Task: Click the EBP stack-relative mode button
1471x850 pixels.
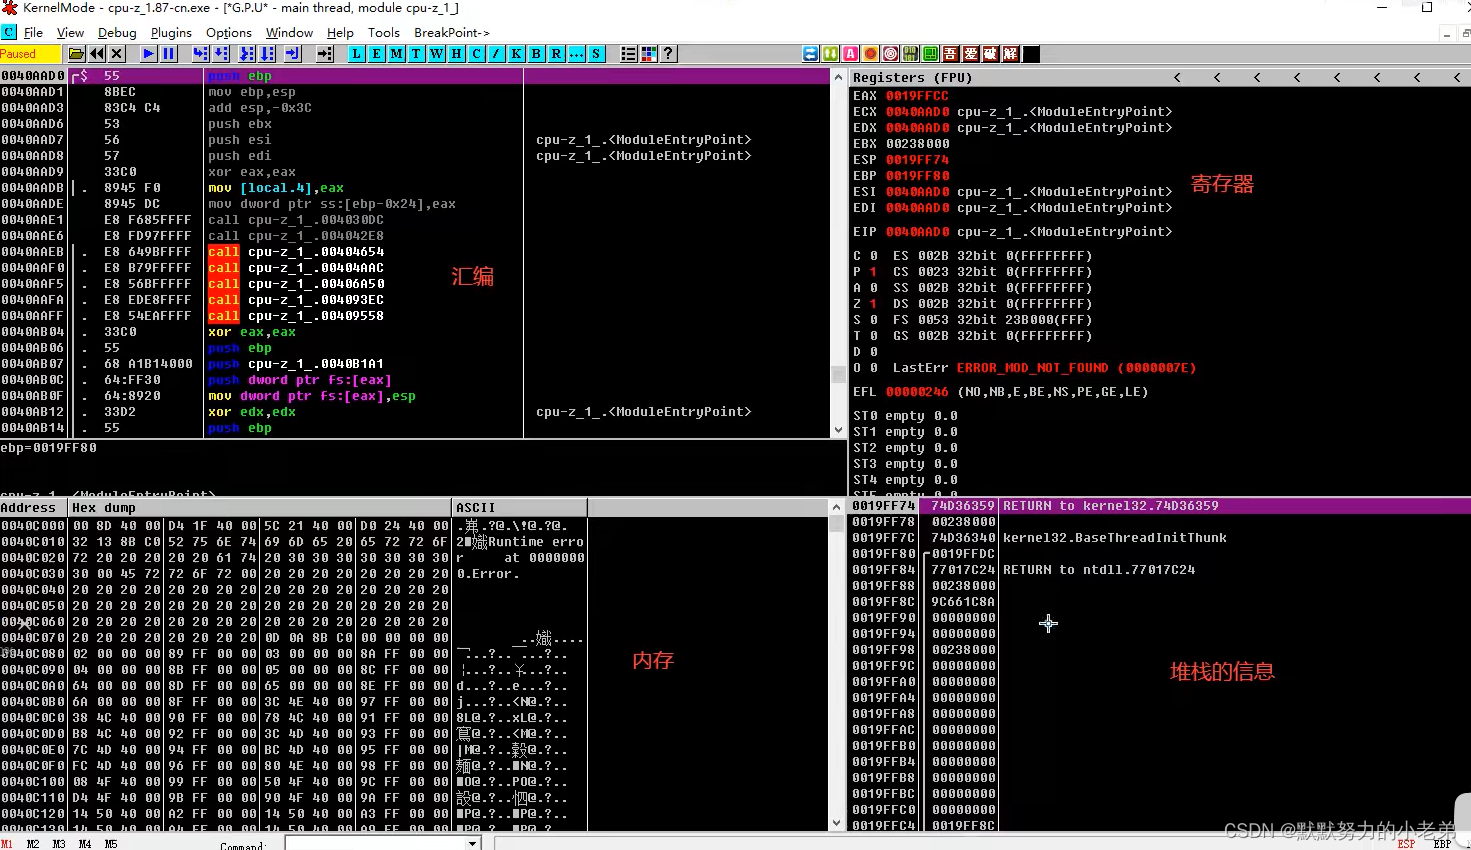Action: [1442, 844]
